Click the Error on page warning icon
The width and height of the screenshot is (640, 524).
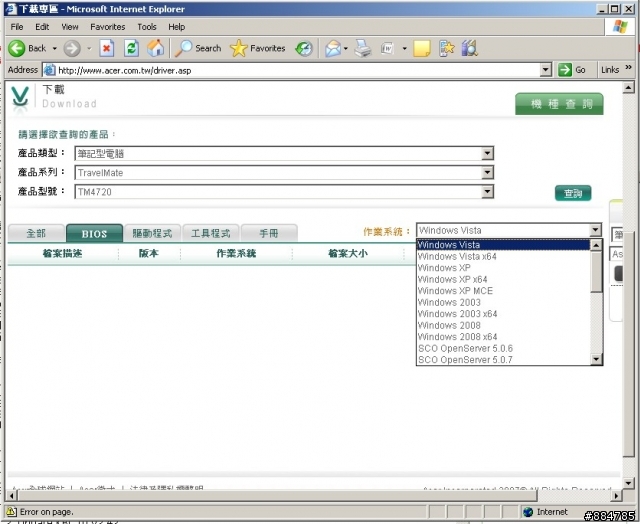click(x=12, y=512)
